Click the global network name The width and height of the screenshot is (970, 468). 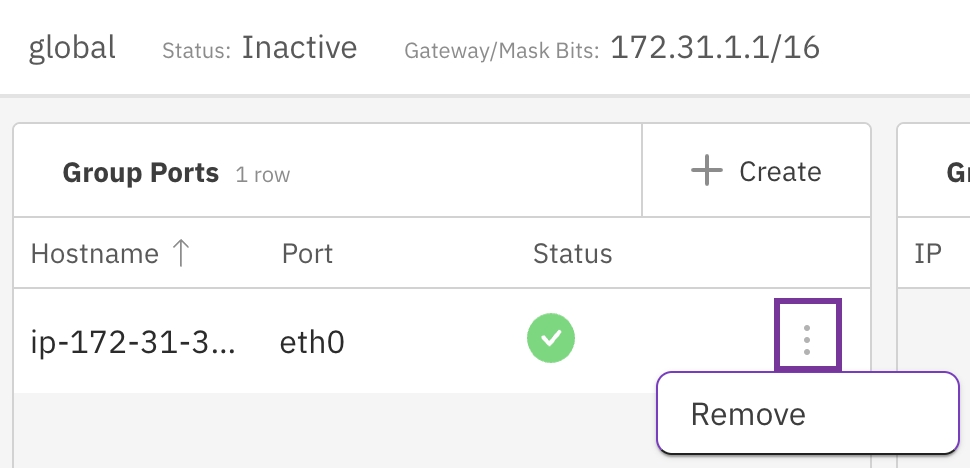(72, 47)
